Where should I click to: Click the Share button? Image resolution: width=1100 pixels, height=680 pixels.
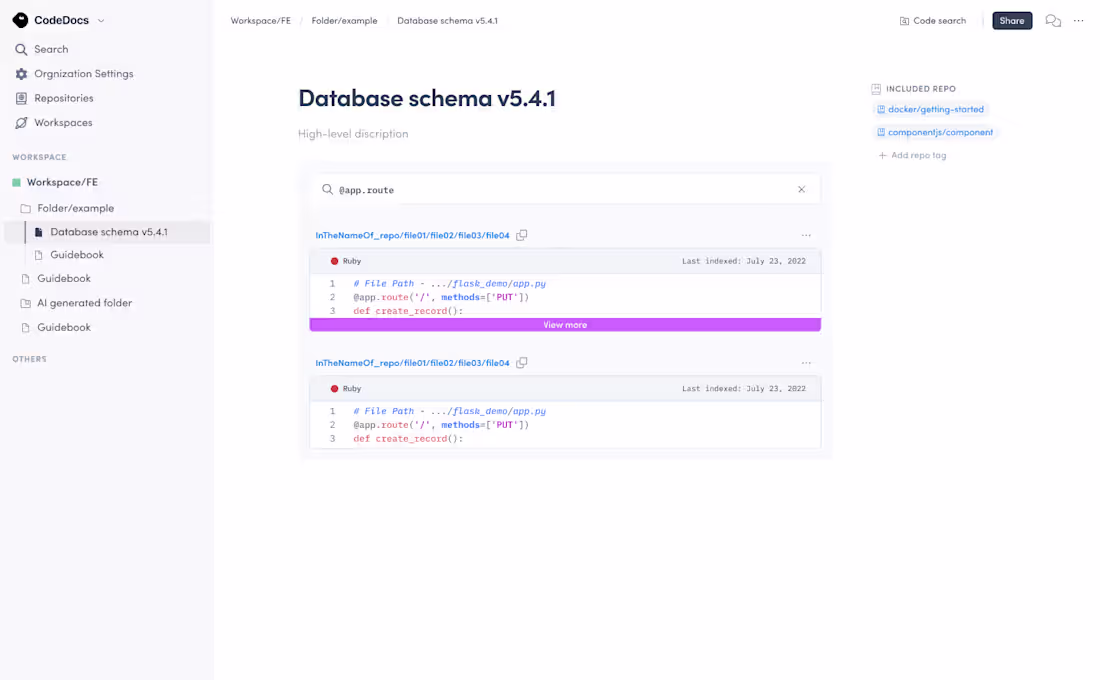click(1012, 20)
